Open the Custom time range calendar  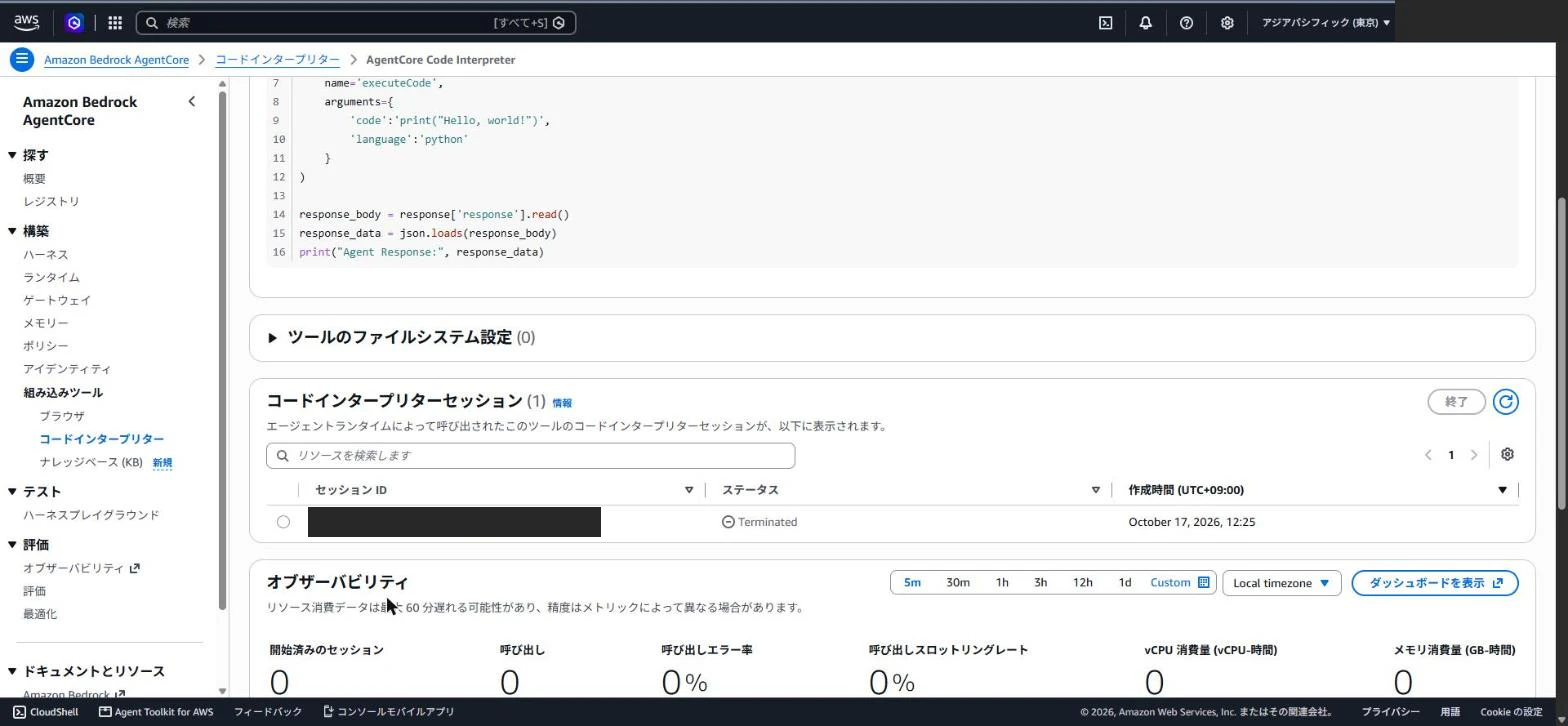(x=1180, y=583)
